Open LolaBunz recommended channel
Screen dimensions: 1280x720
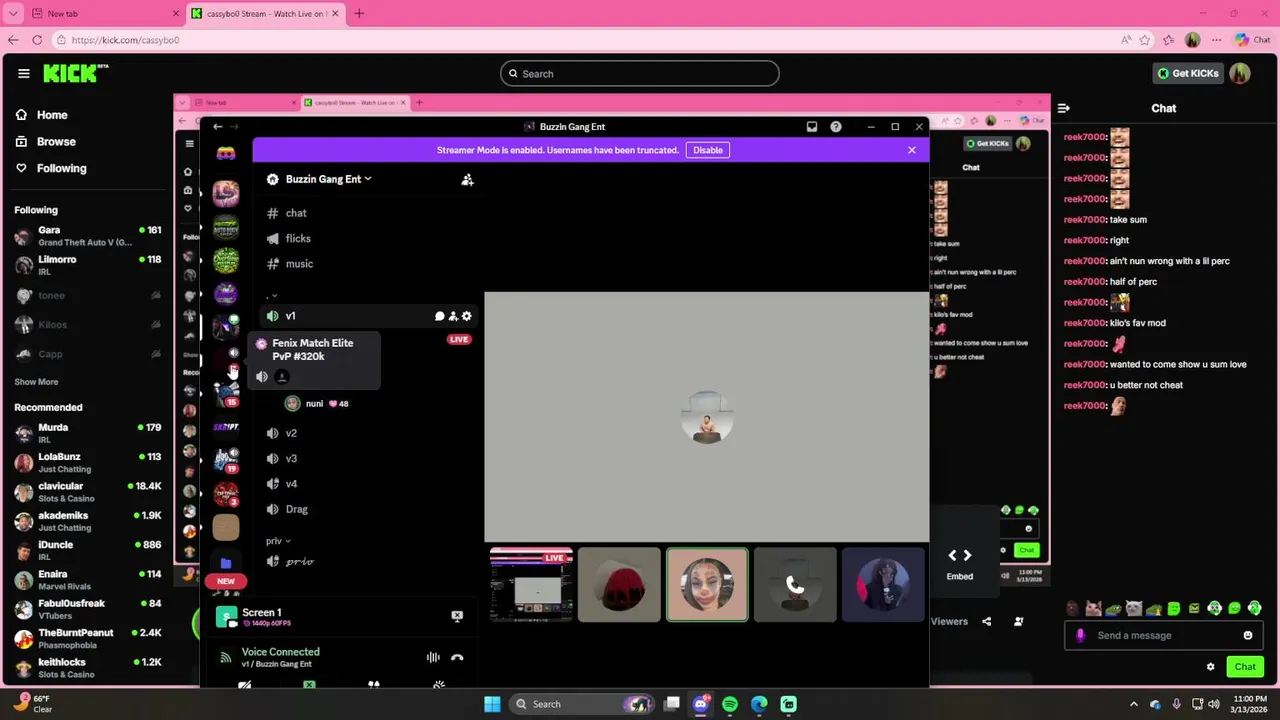point(87,462)
